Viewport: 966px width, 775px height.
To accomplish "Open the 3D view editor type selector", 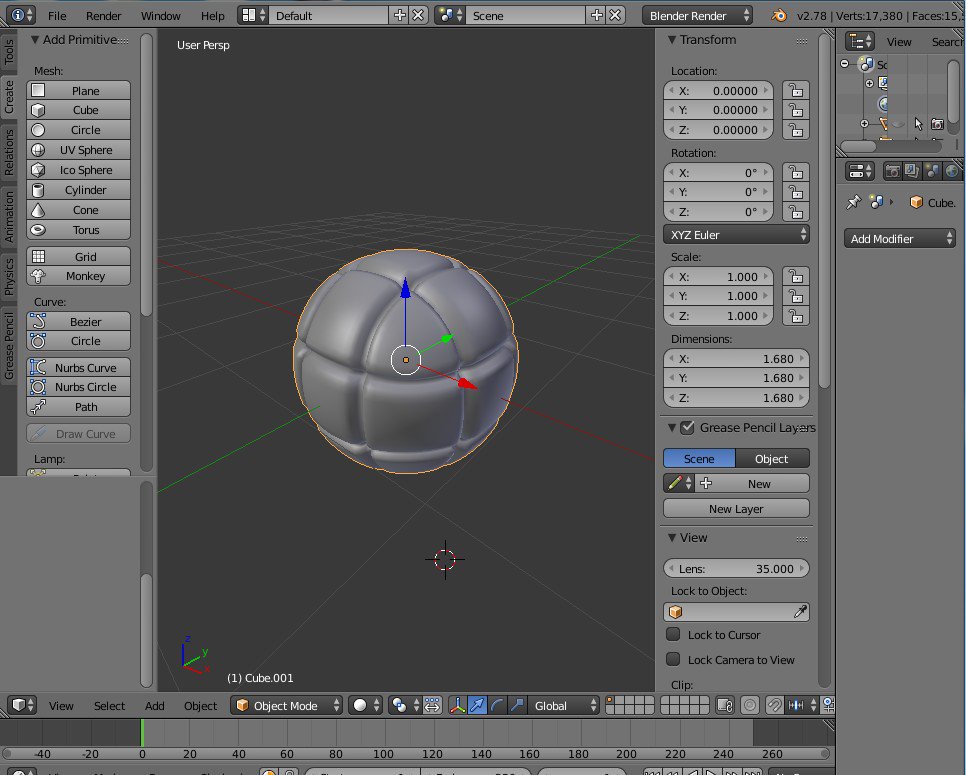I will pos(22,705).
